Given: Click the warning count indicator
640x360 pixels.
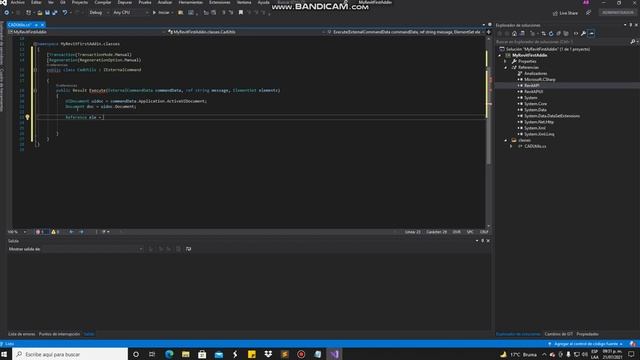Looking at the screenshot, I should click(56, 232).
